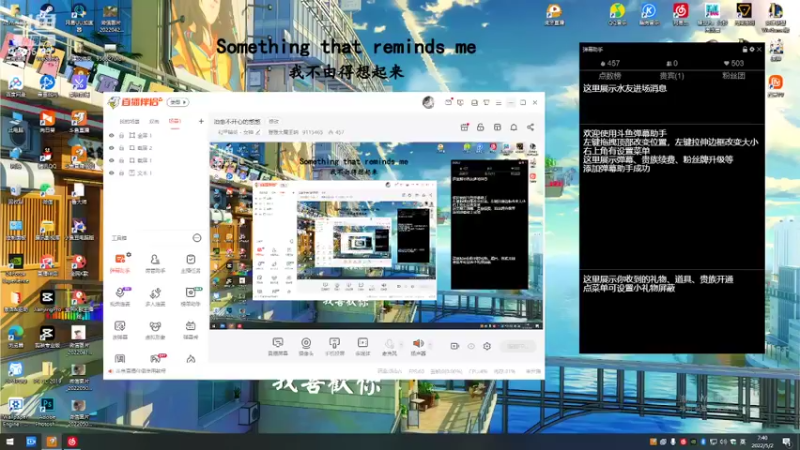Screen dimensions: 800x450
Task: Open settings gear in danmaku assistant window
Action: coord(752,49)
